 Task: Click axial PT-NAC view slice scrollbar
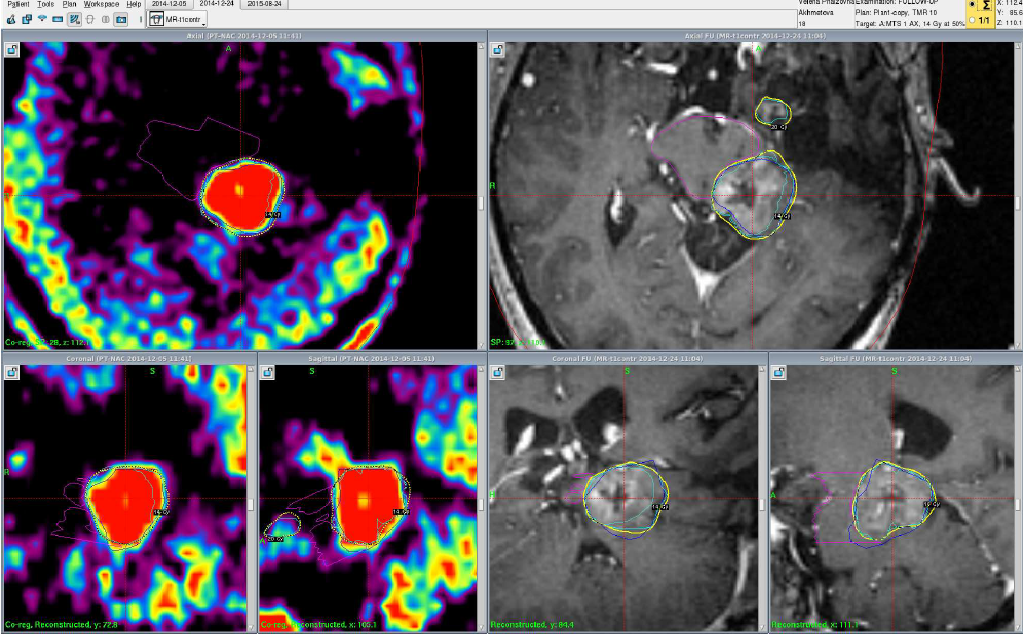click(481, 203)
